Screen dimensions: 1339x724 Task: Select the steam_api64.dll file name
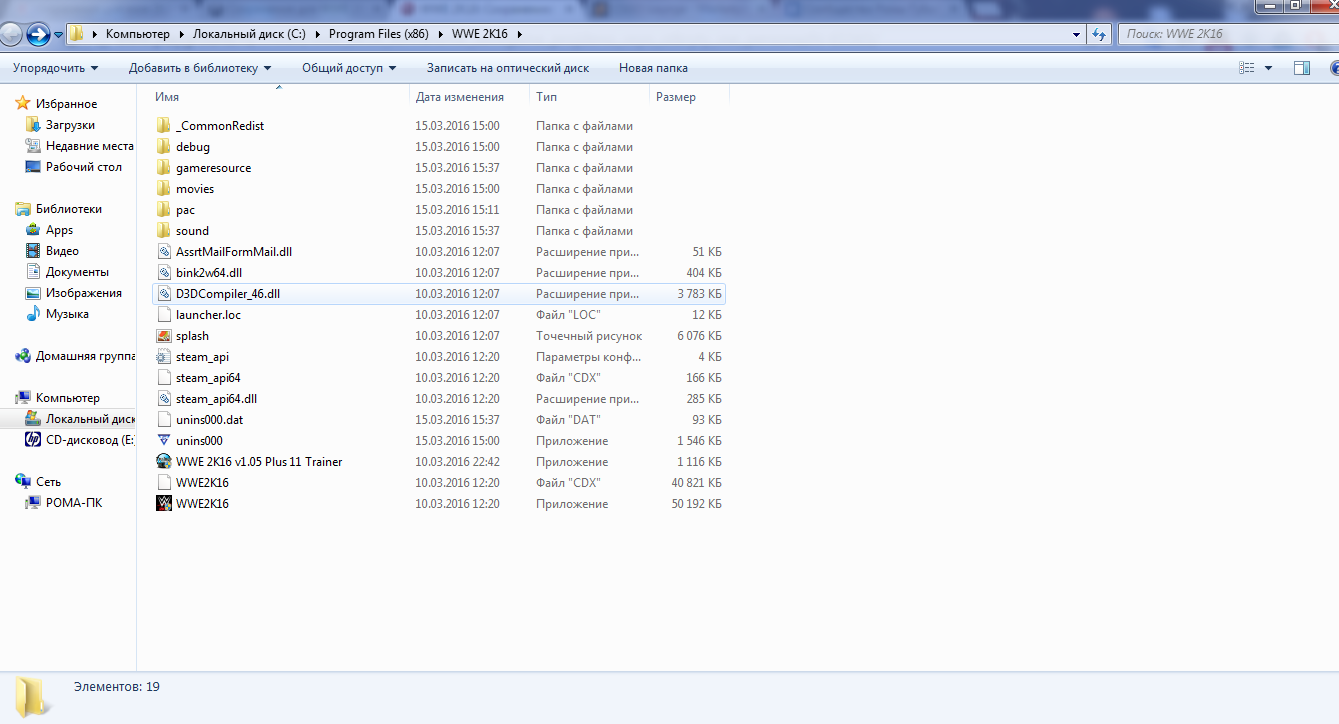pos(216,399)
